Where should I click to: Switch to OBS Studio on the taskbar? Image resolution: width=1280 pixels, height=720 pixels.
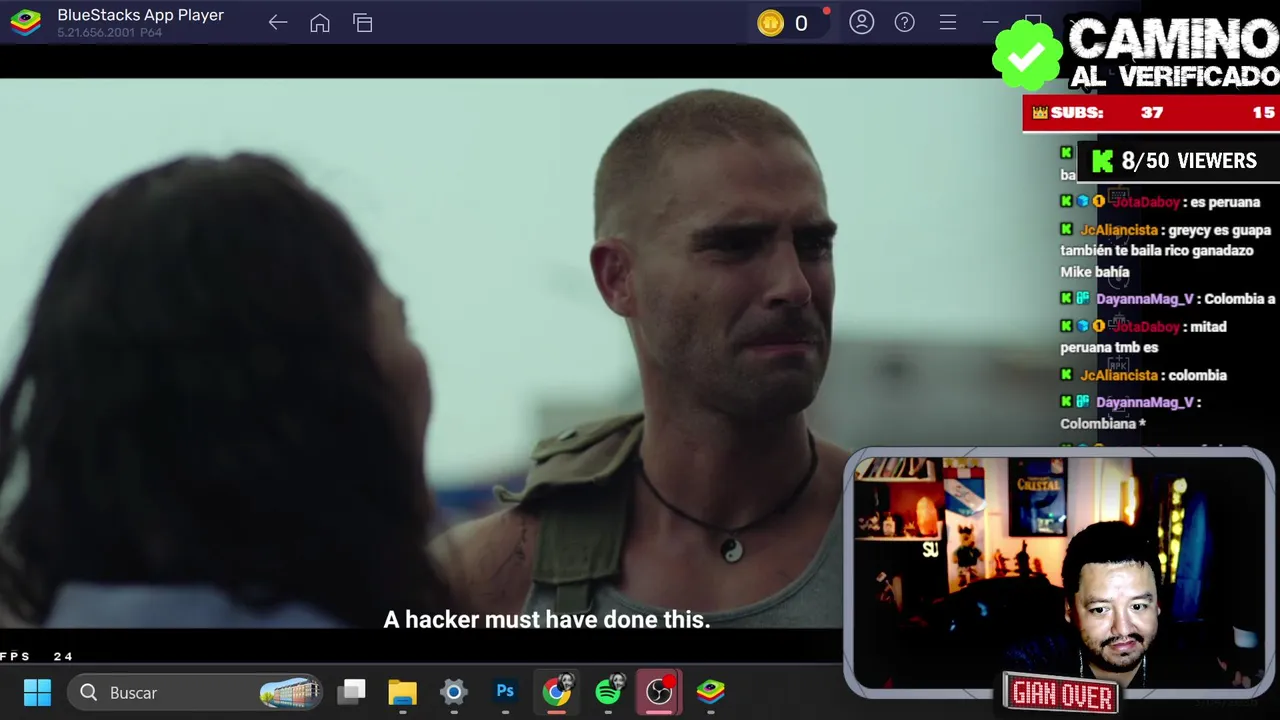659,692
